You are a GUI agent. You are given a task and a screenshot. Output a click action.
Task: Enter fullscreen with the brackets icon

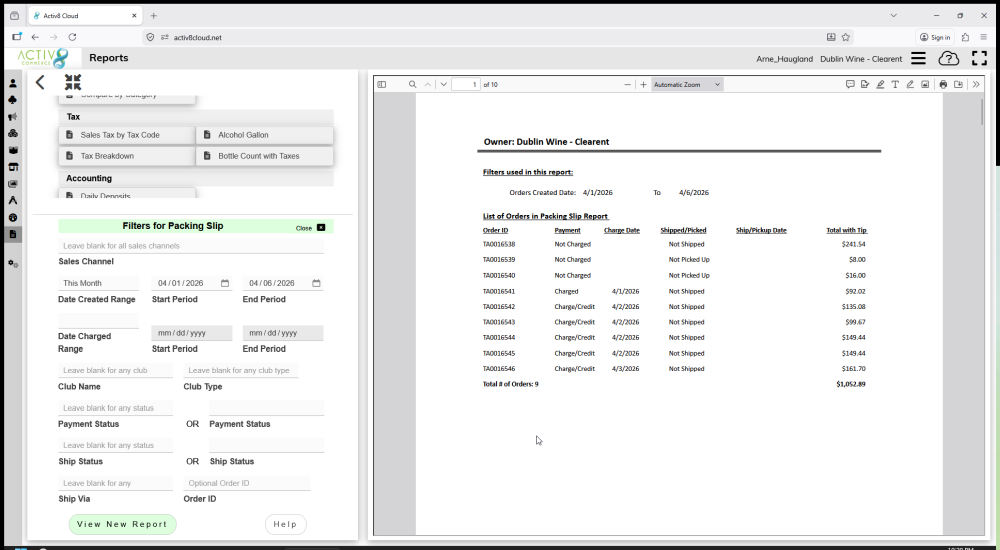coord(979,58)
